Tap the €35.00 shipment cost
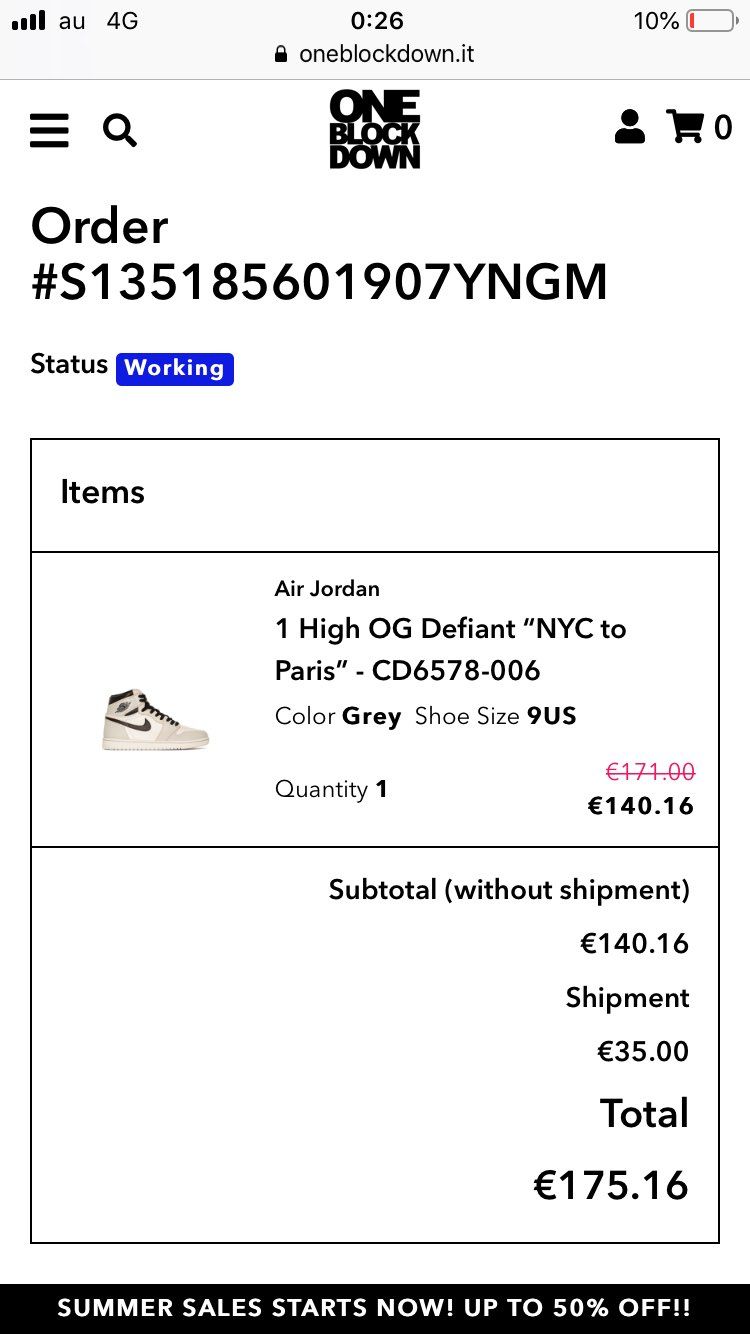The image size is (750, 1334). pos(643,1051)
